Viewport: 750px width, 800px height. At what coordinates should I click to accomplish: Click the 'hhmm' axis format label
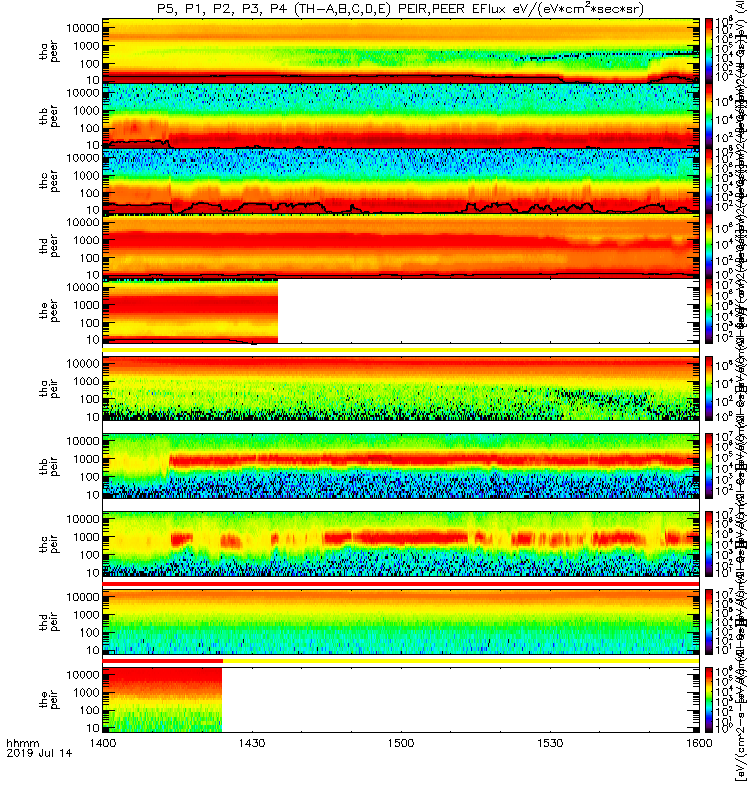click(x=23, y=743)
